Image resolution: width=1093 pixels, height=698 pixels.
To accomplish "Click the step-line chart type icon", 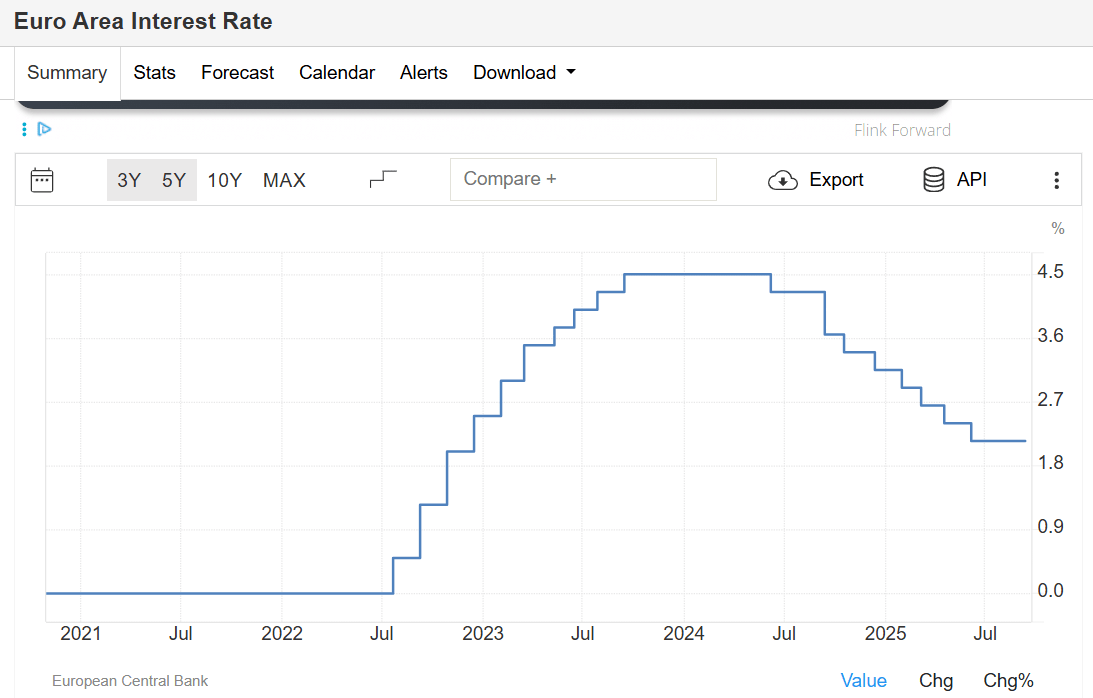I will pos(382,177).
